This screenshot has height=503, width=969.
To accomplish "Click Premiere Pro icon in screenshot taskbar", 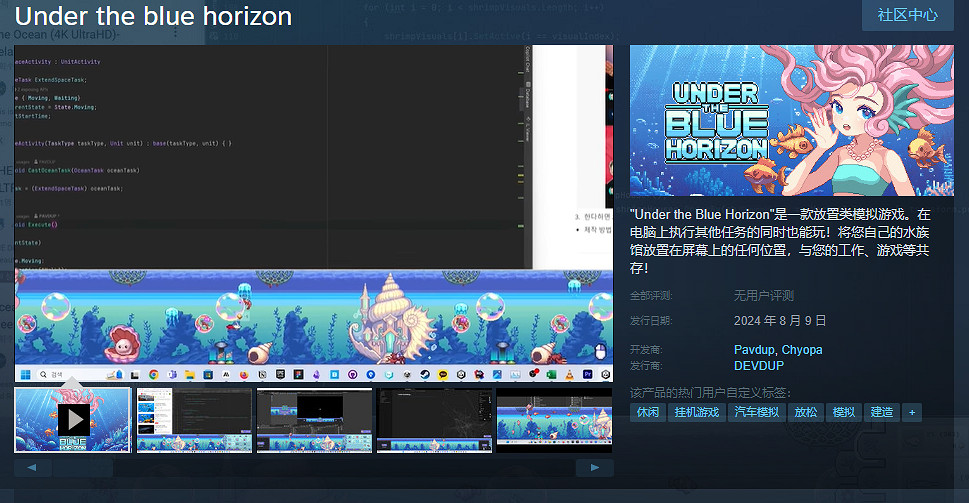I will [x=587, y=374].
